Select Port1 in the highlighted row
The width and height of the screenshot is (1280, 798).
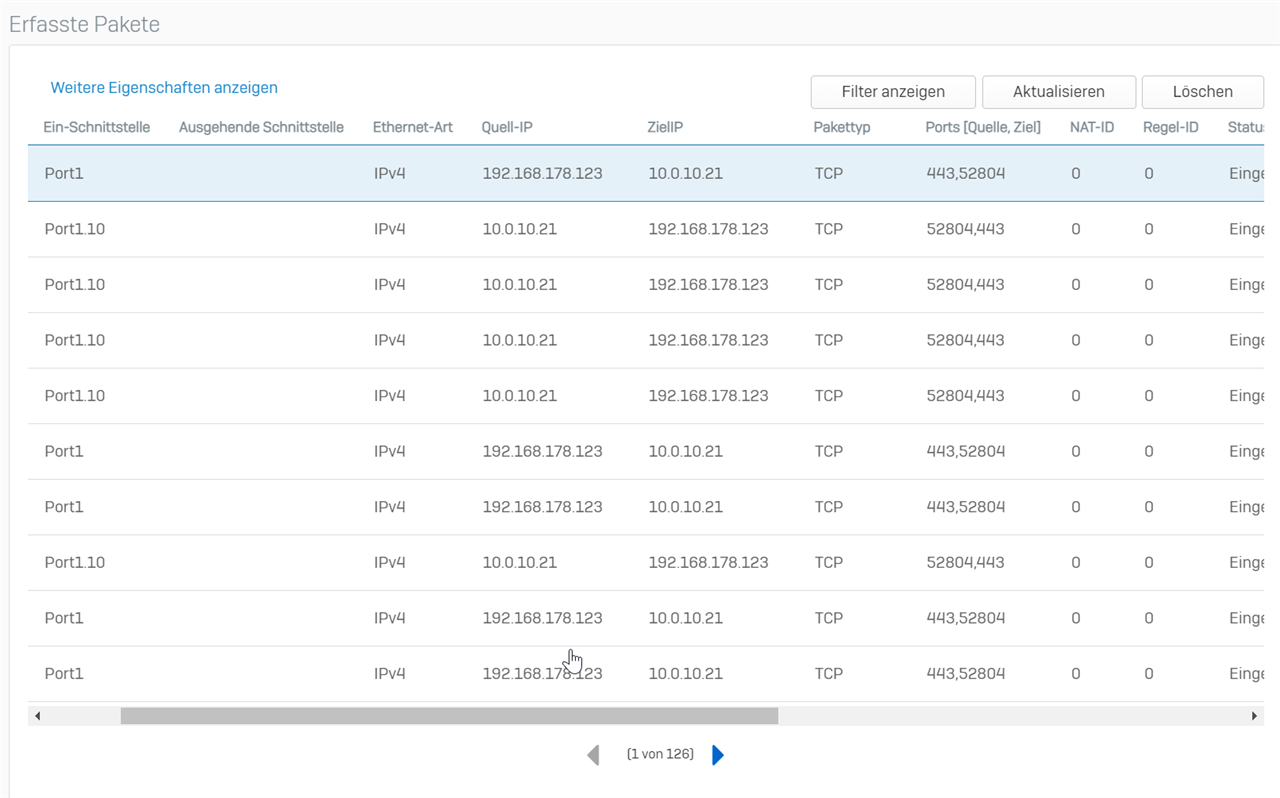click(x=64, y=173)
